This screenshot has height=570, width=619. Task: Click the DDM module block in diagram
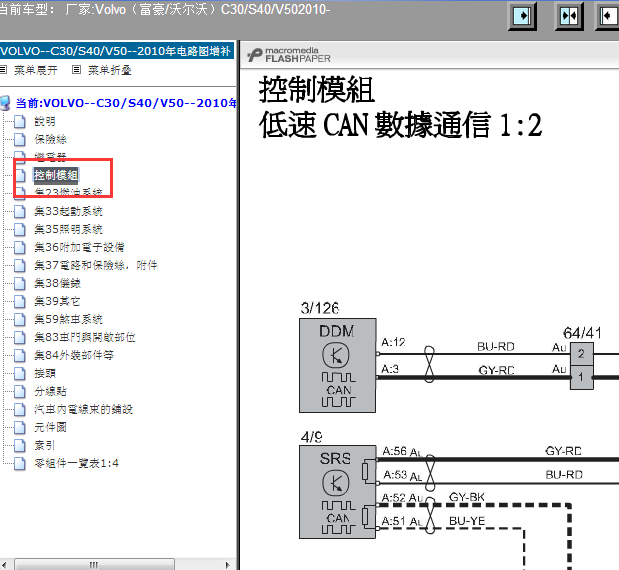pyautogui.click(x=338, y=366)
